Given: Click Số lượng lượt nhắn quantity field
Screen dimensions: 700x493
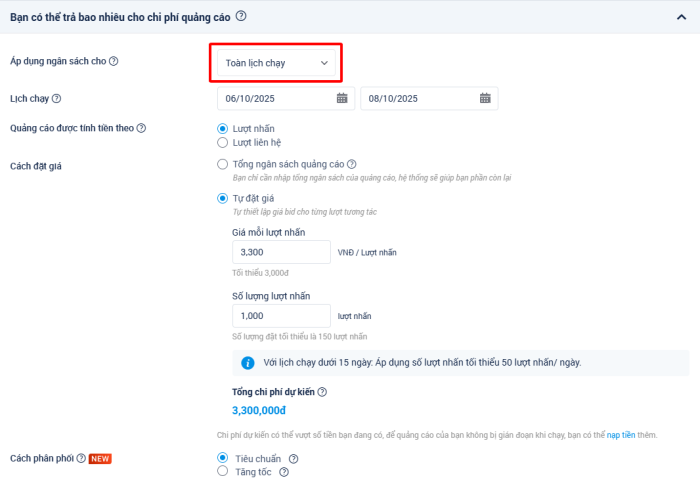Looking at the screenshot, I should tap(281, 316).
